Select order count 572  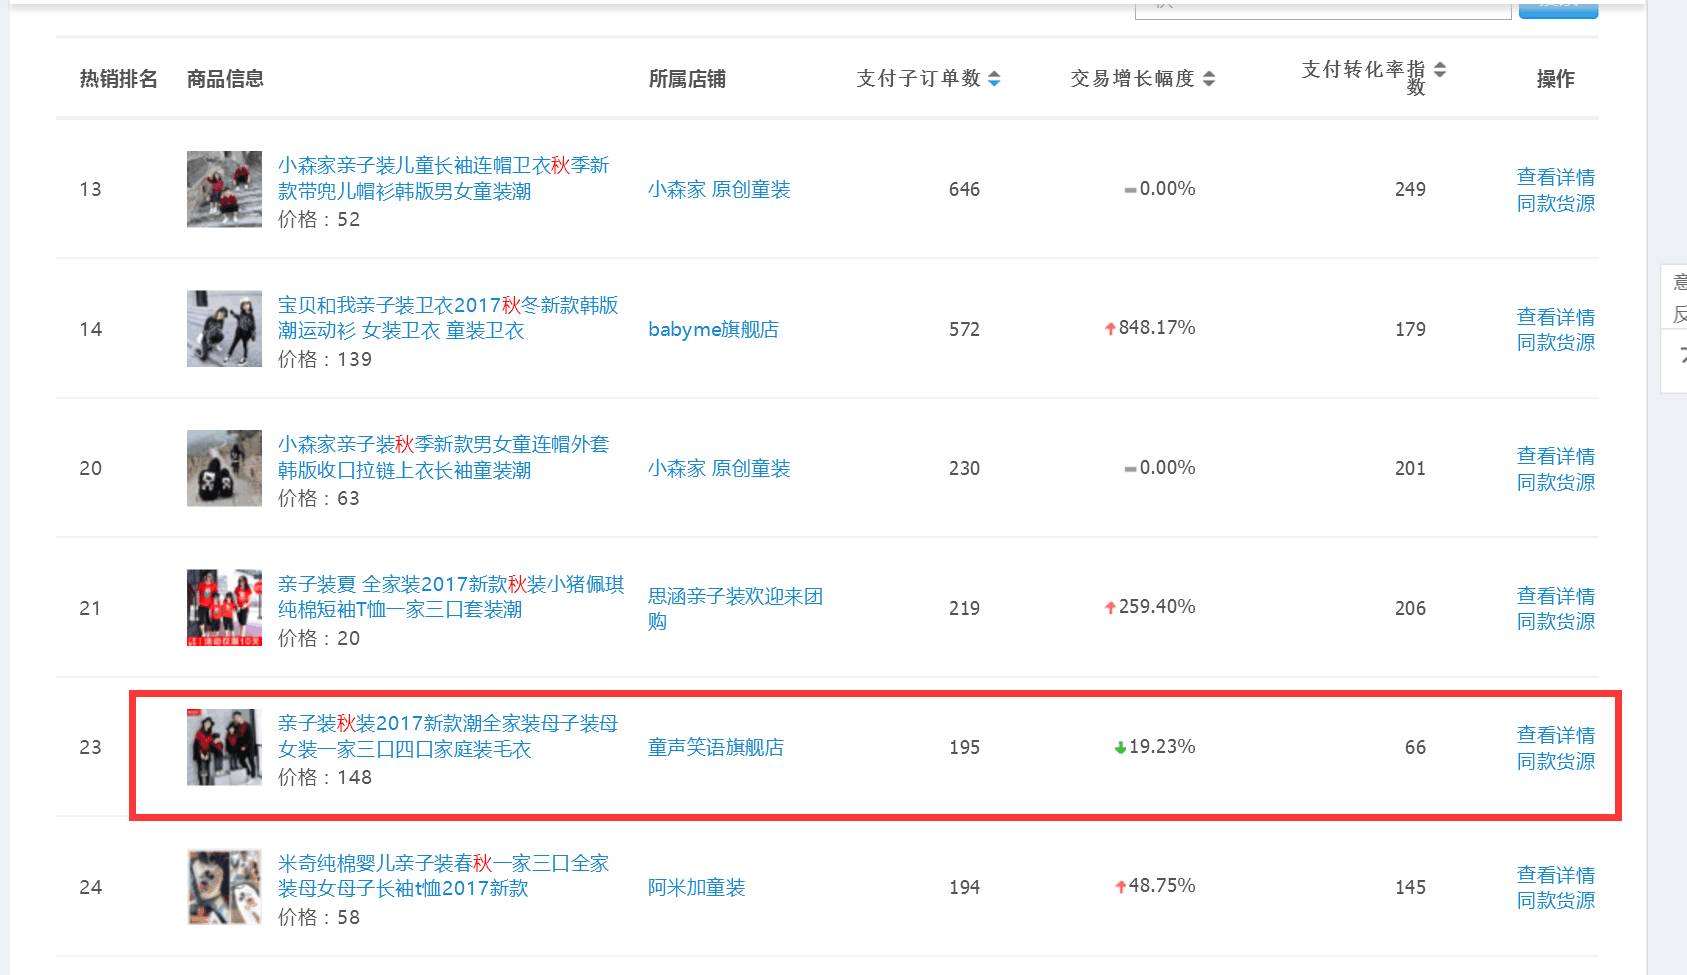coord(964,329)
